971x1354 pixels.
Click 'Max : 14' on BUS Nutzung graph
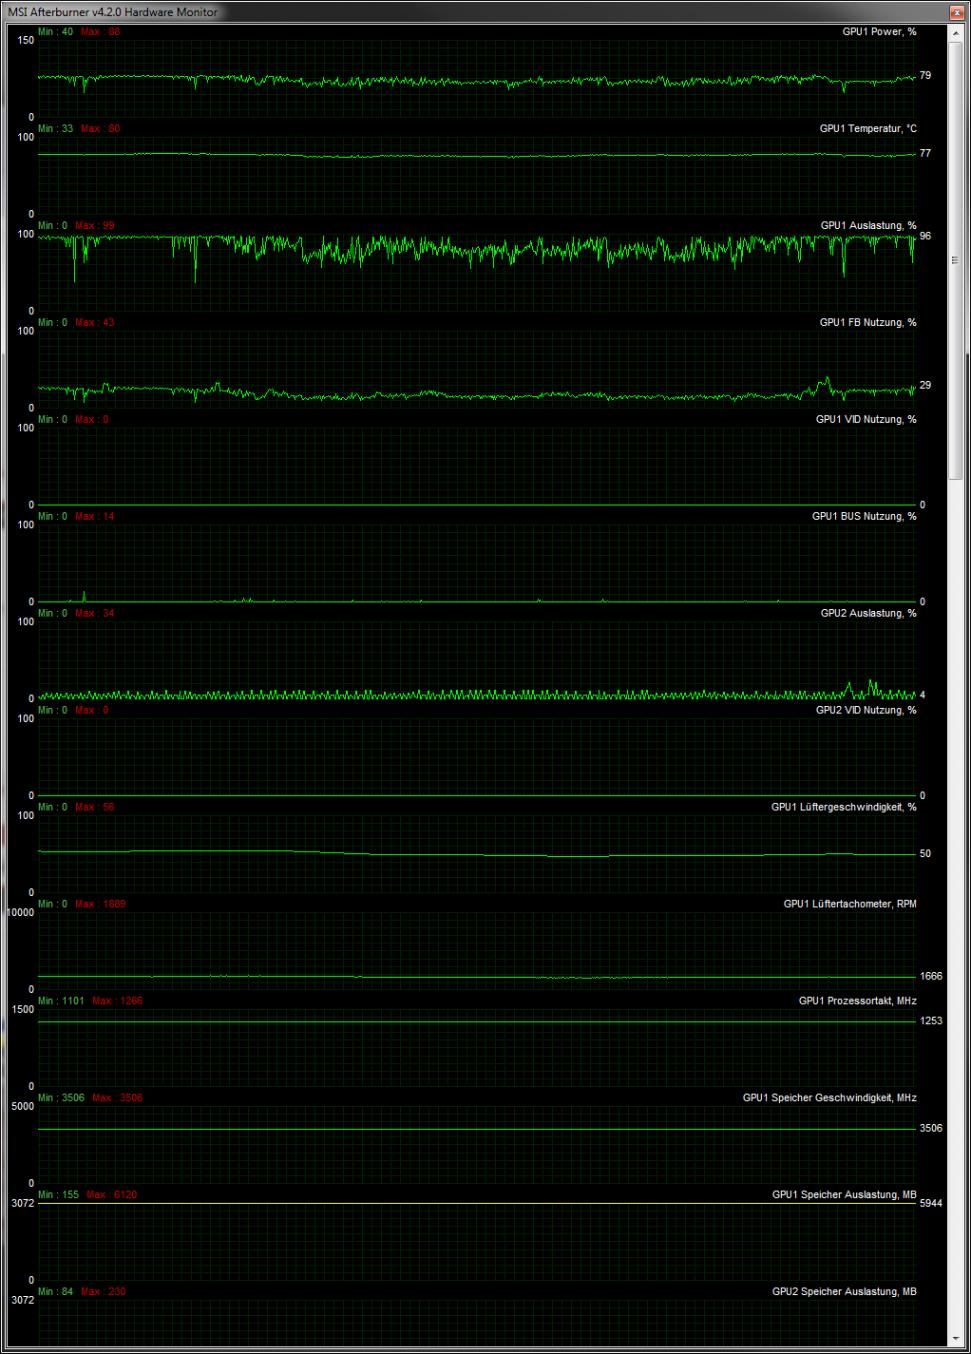pos(94,517)
